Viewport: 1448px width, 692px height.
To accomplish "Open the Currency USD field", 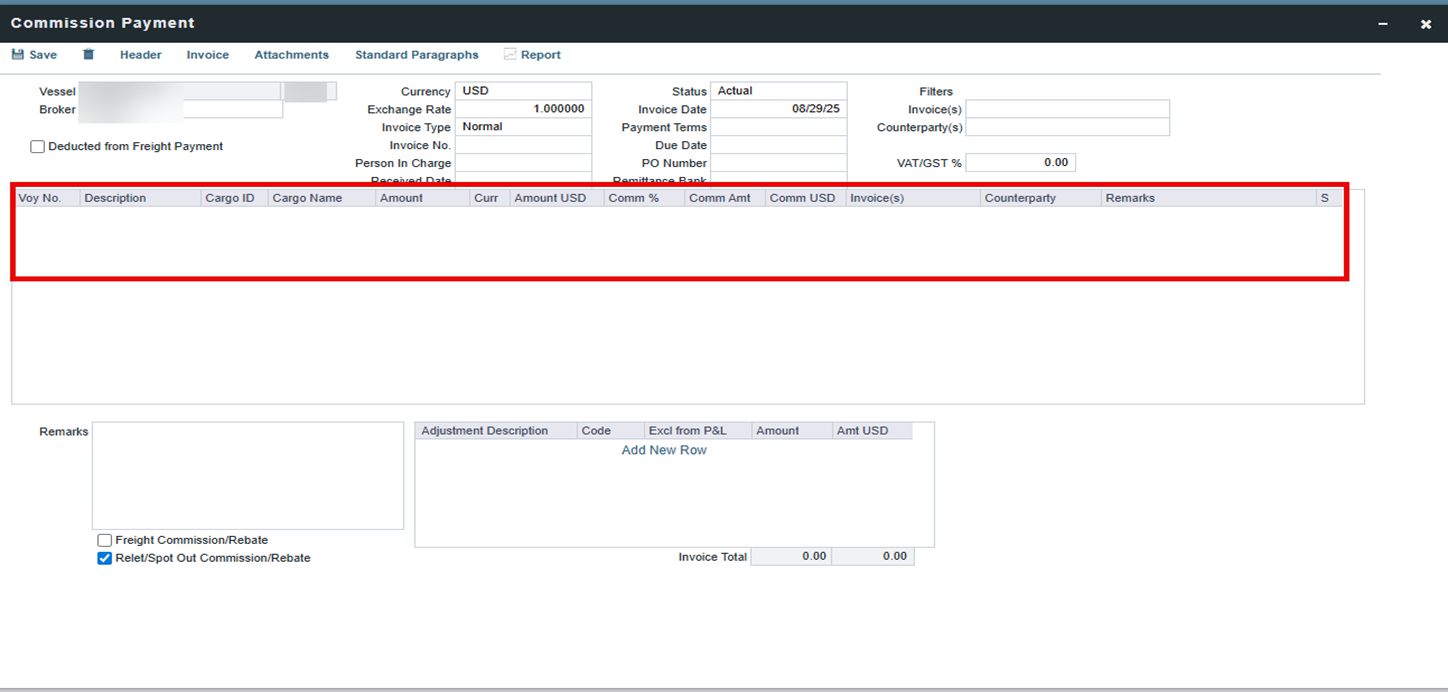I will pyautogui.click(x=522, y=91).
